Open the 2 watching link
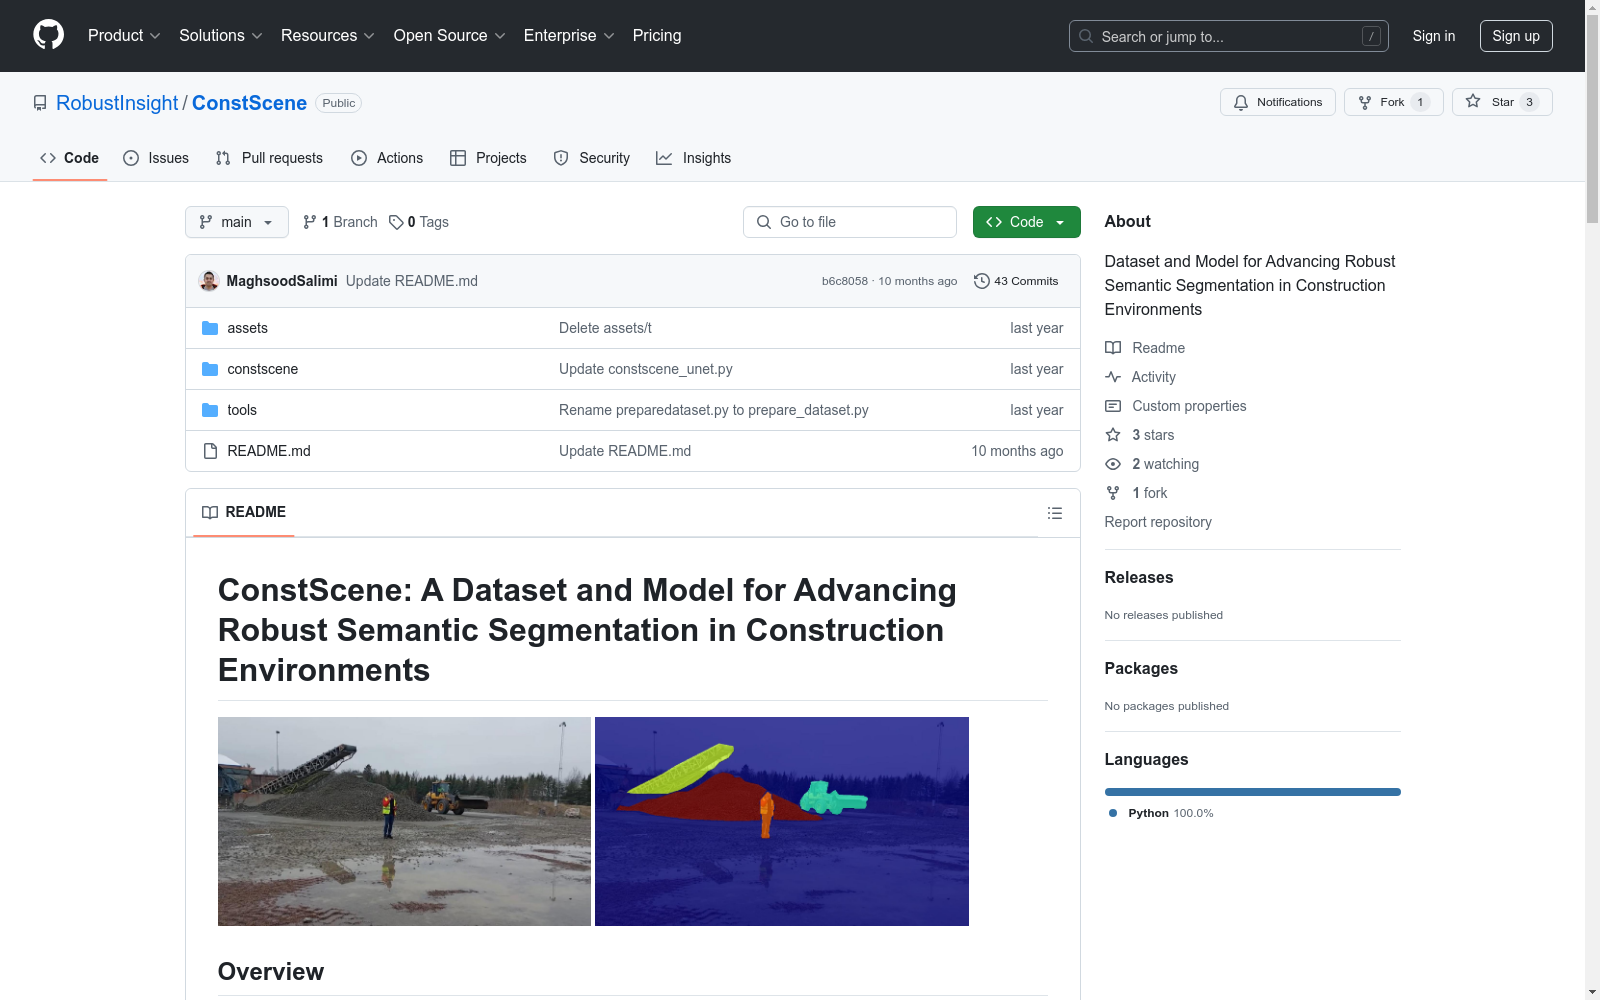Viewport: 1600px width, 1000px height. click(x=1152, y=464)
